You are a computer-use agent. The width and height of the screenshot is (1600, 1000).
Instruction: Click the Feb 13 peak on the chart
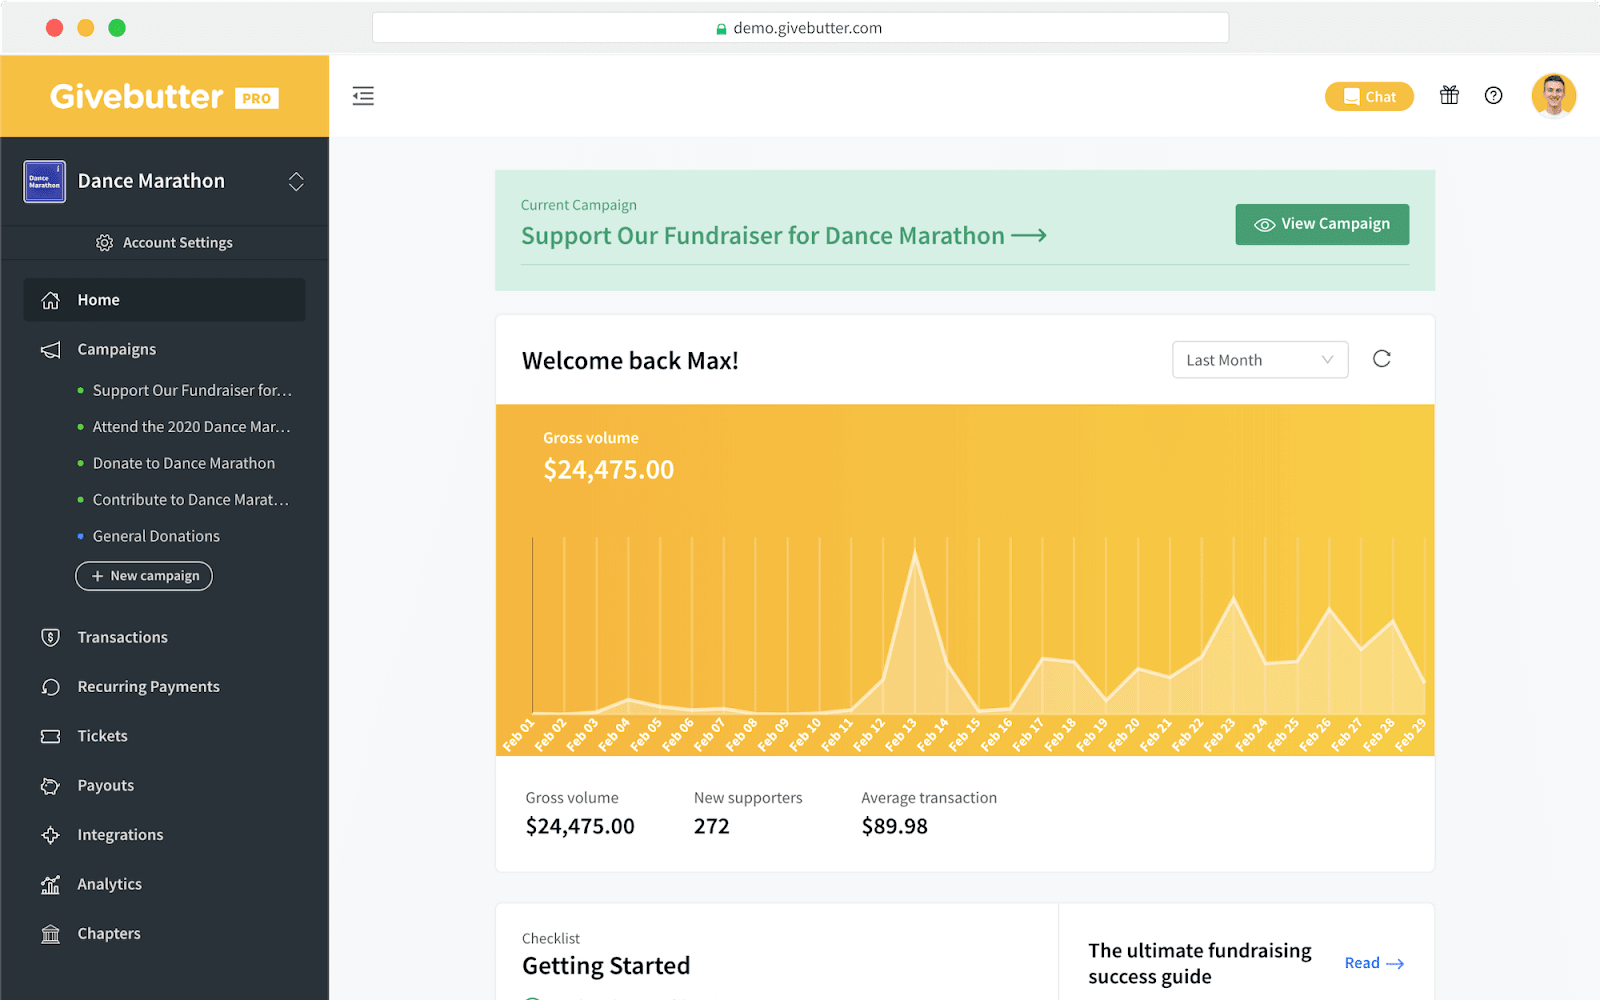click(914, 552)
